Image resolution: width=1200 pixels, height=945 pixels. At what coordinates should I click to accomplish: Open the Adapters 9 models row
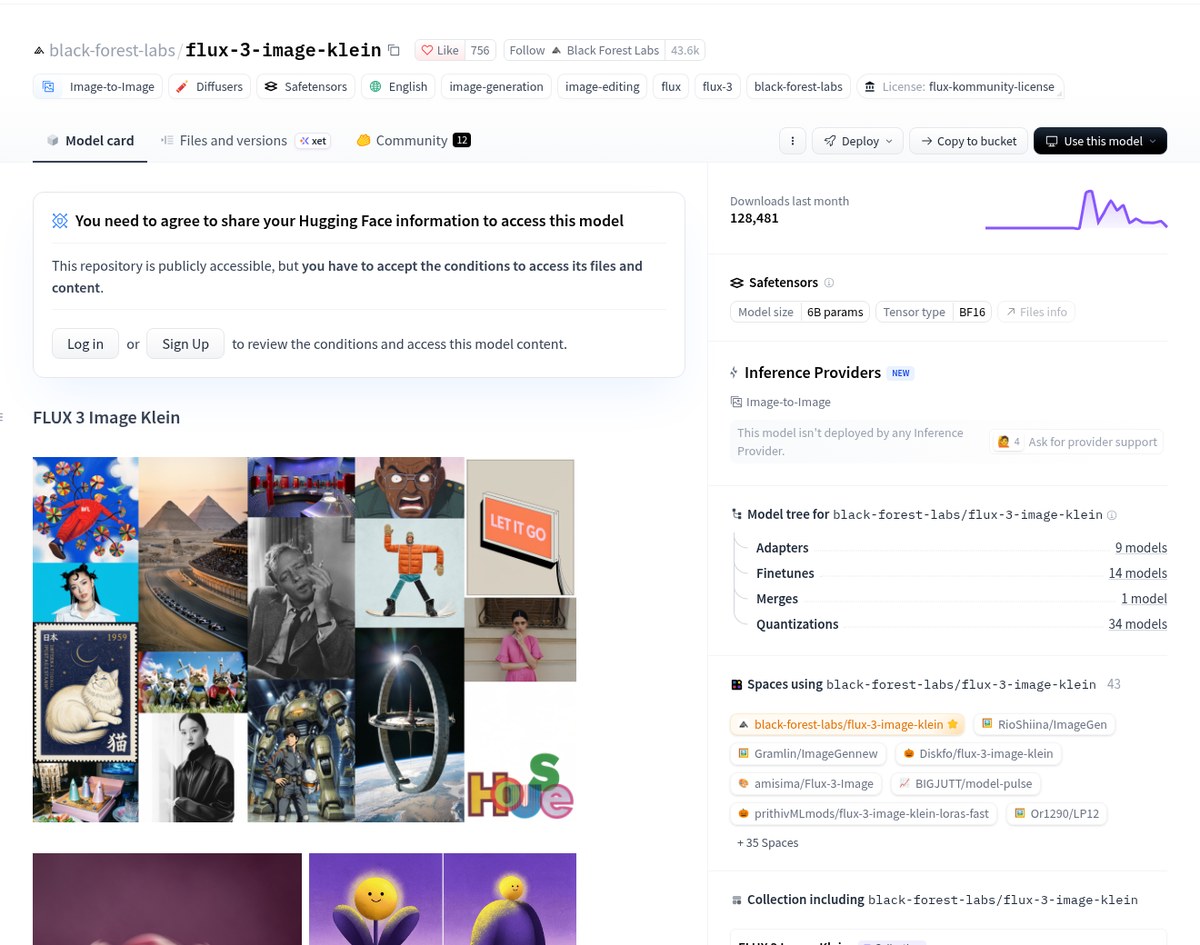click(x=961, y=548)
